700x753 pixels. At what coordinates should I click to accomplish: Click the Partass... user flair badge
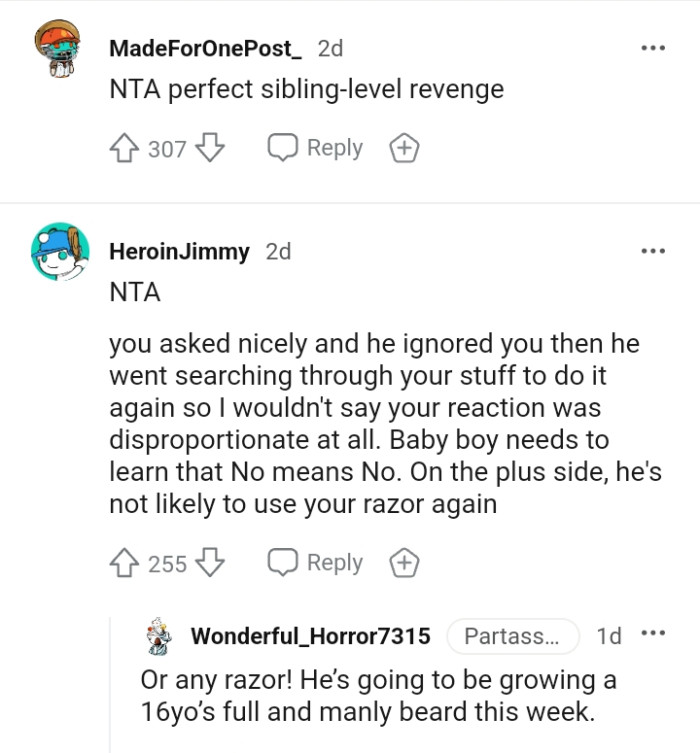[513, 636]
